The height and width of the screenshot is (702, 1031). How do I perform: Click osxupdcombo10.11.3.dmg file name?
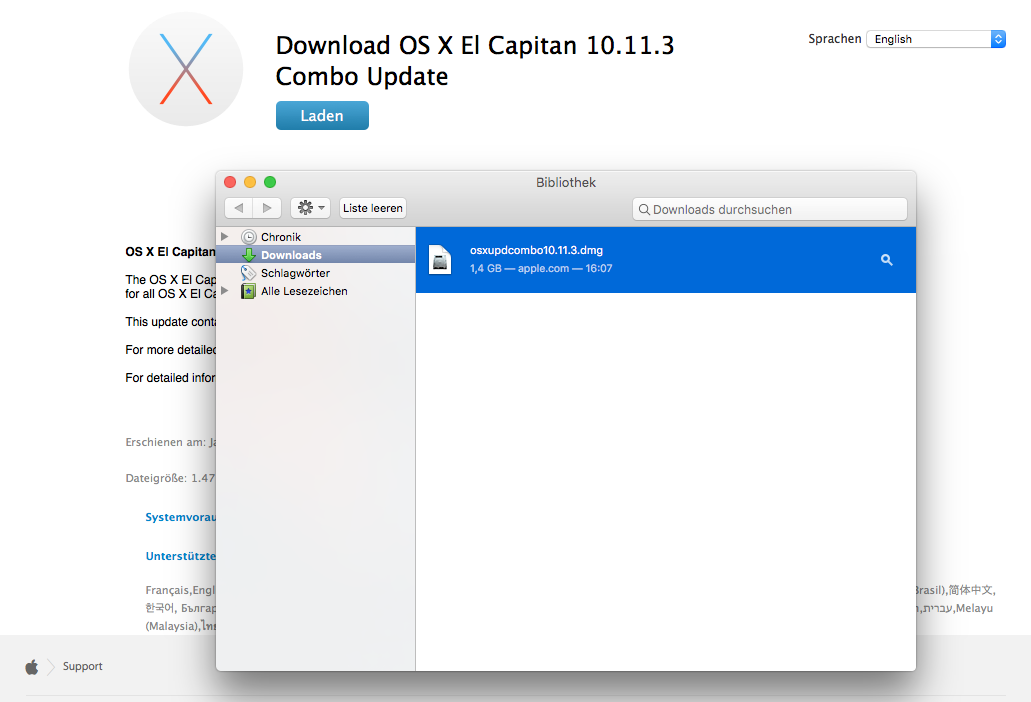tap(537, 250)
